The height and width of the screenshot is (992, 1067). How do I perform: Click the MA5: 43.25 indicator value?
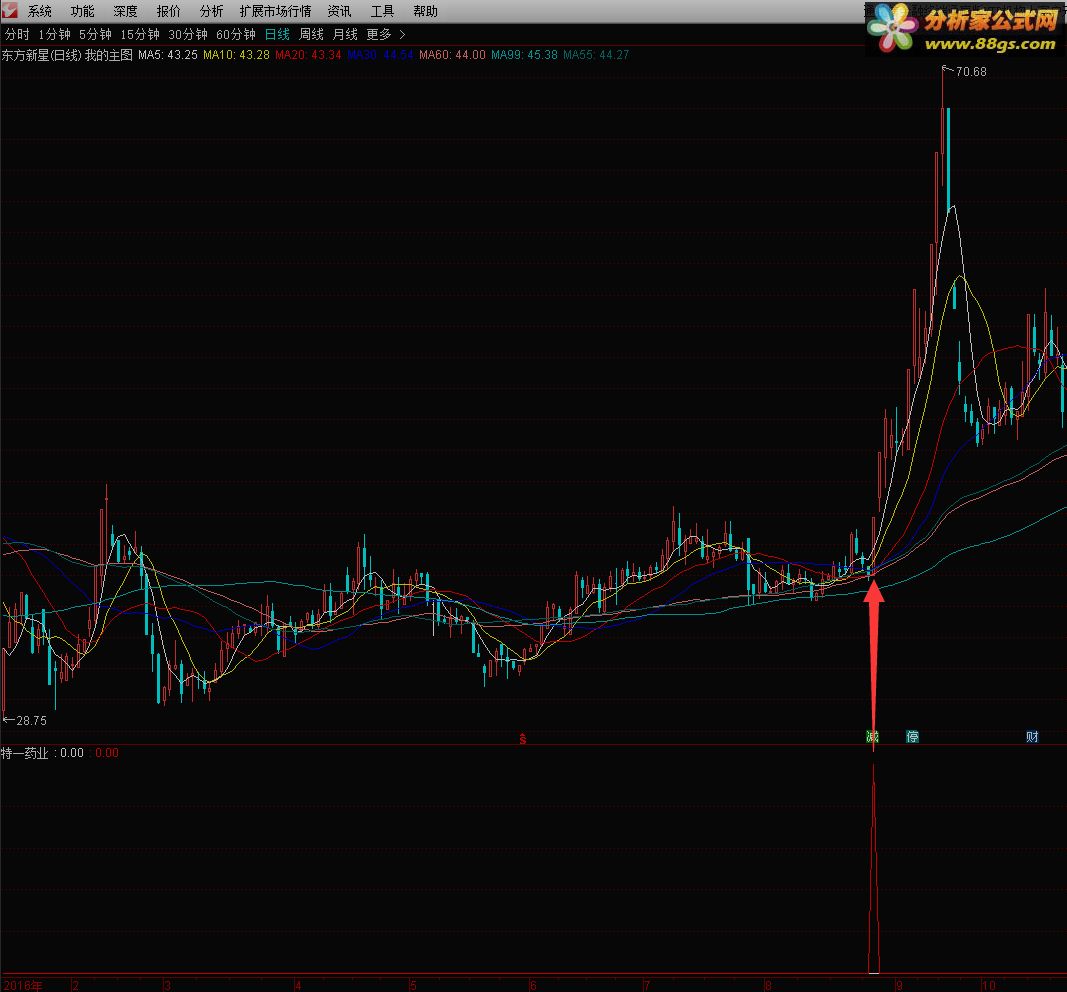click(x=168, y=55)
